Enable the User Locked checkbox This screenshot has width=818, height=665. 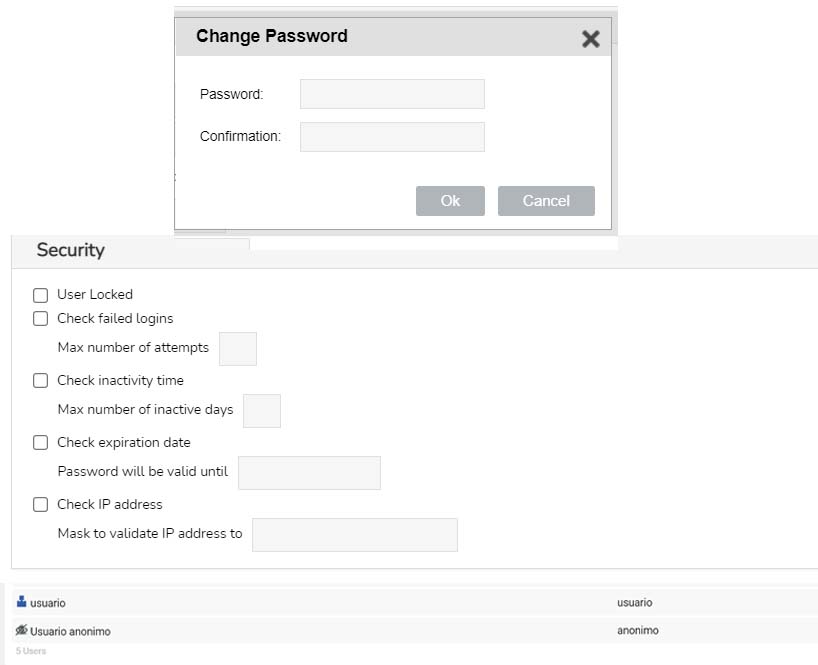(40, 295)
